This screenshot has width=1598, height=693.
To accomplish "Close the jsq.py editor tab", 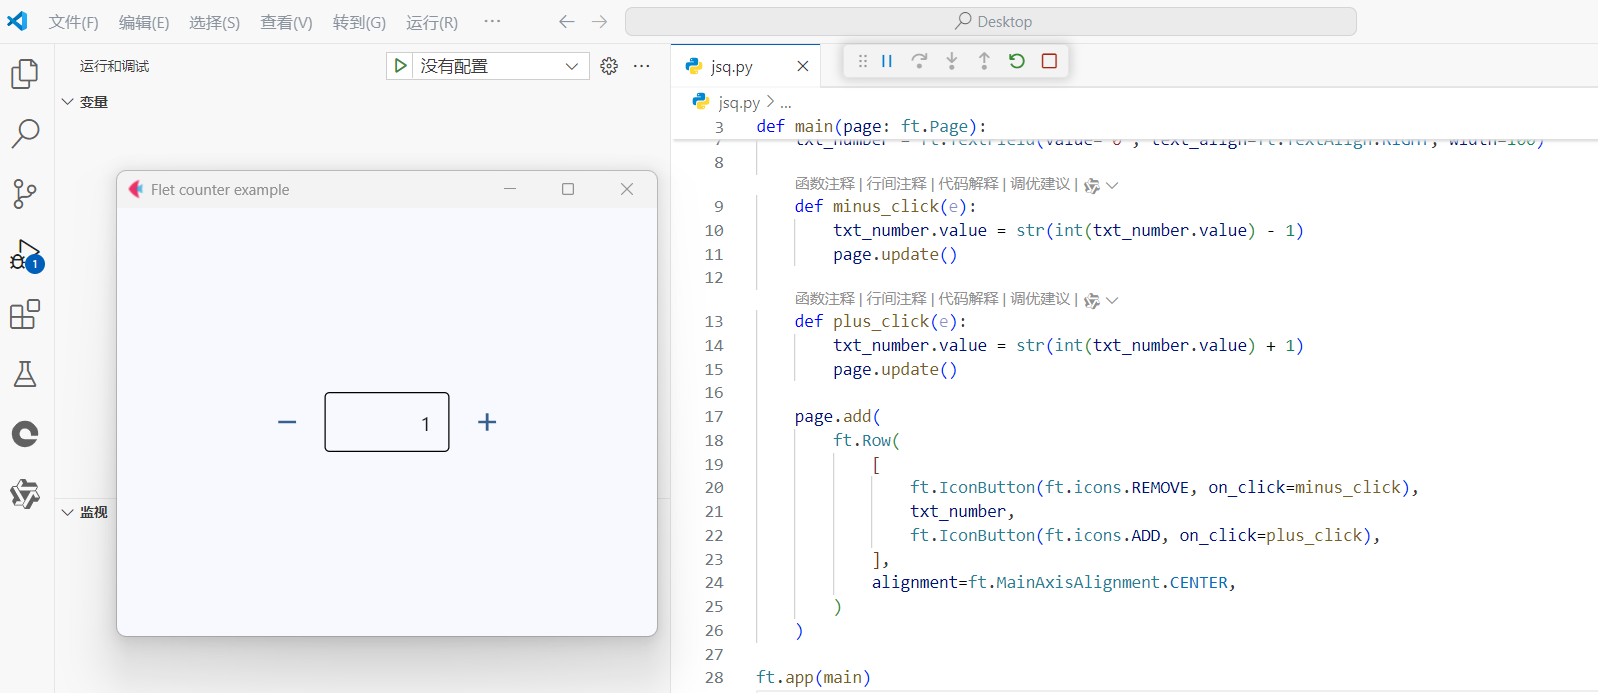I will click(x=802, y=66).
